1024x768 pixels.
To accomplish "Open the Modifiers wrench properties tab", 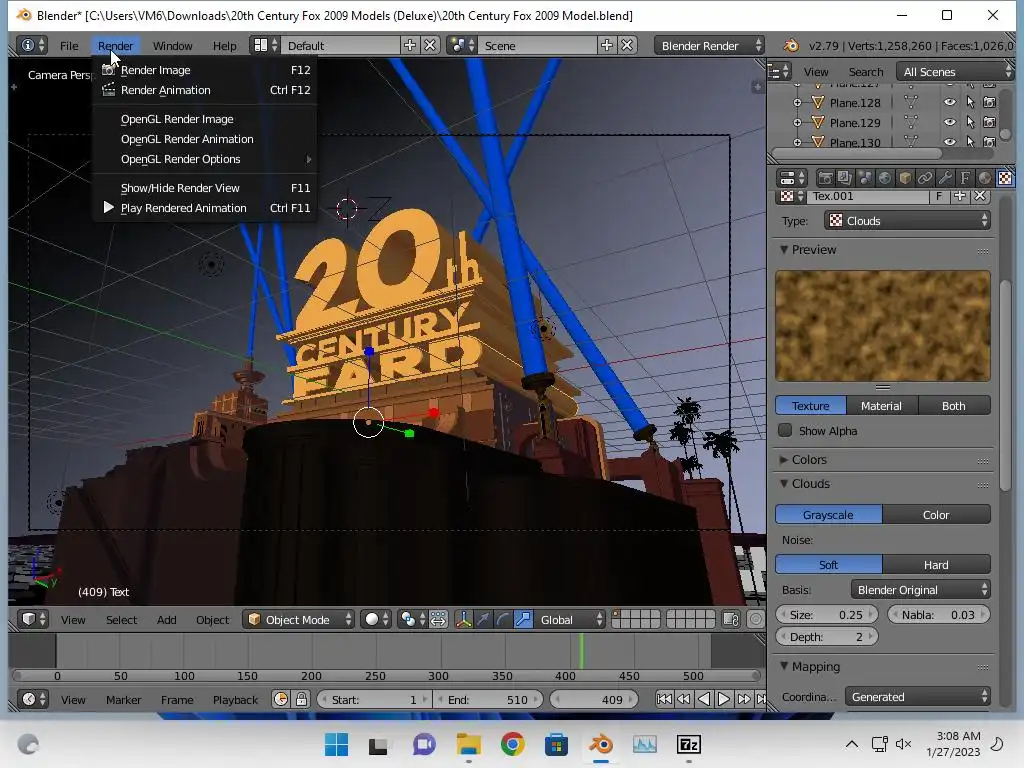I will (945, 178).
